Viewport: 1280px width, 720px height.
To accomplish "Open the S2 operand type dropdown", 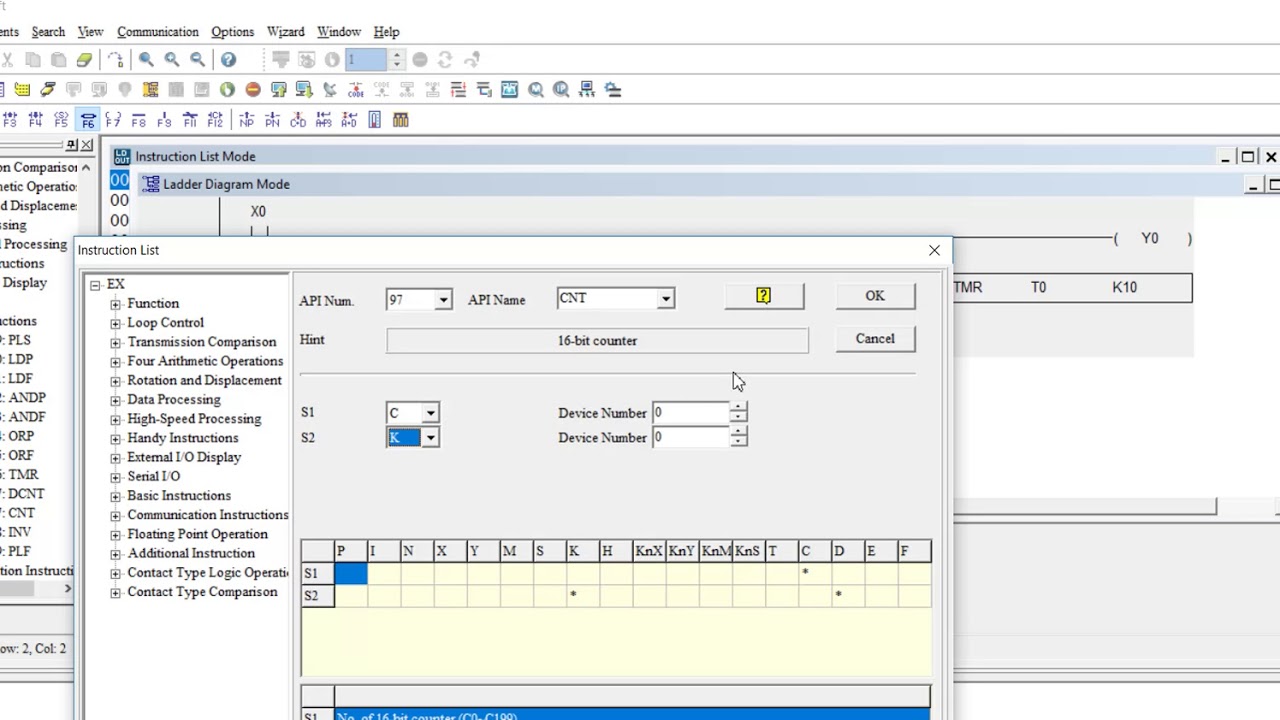I will coord(430,437).
